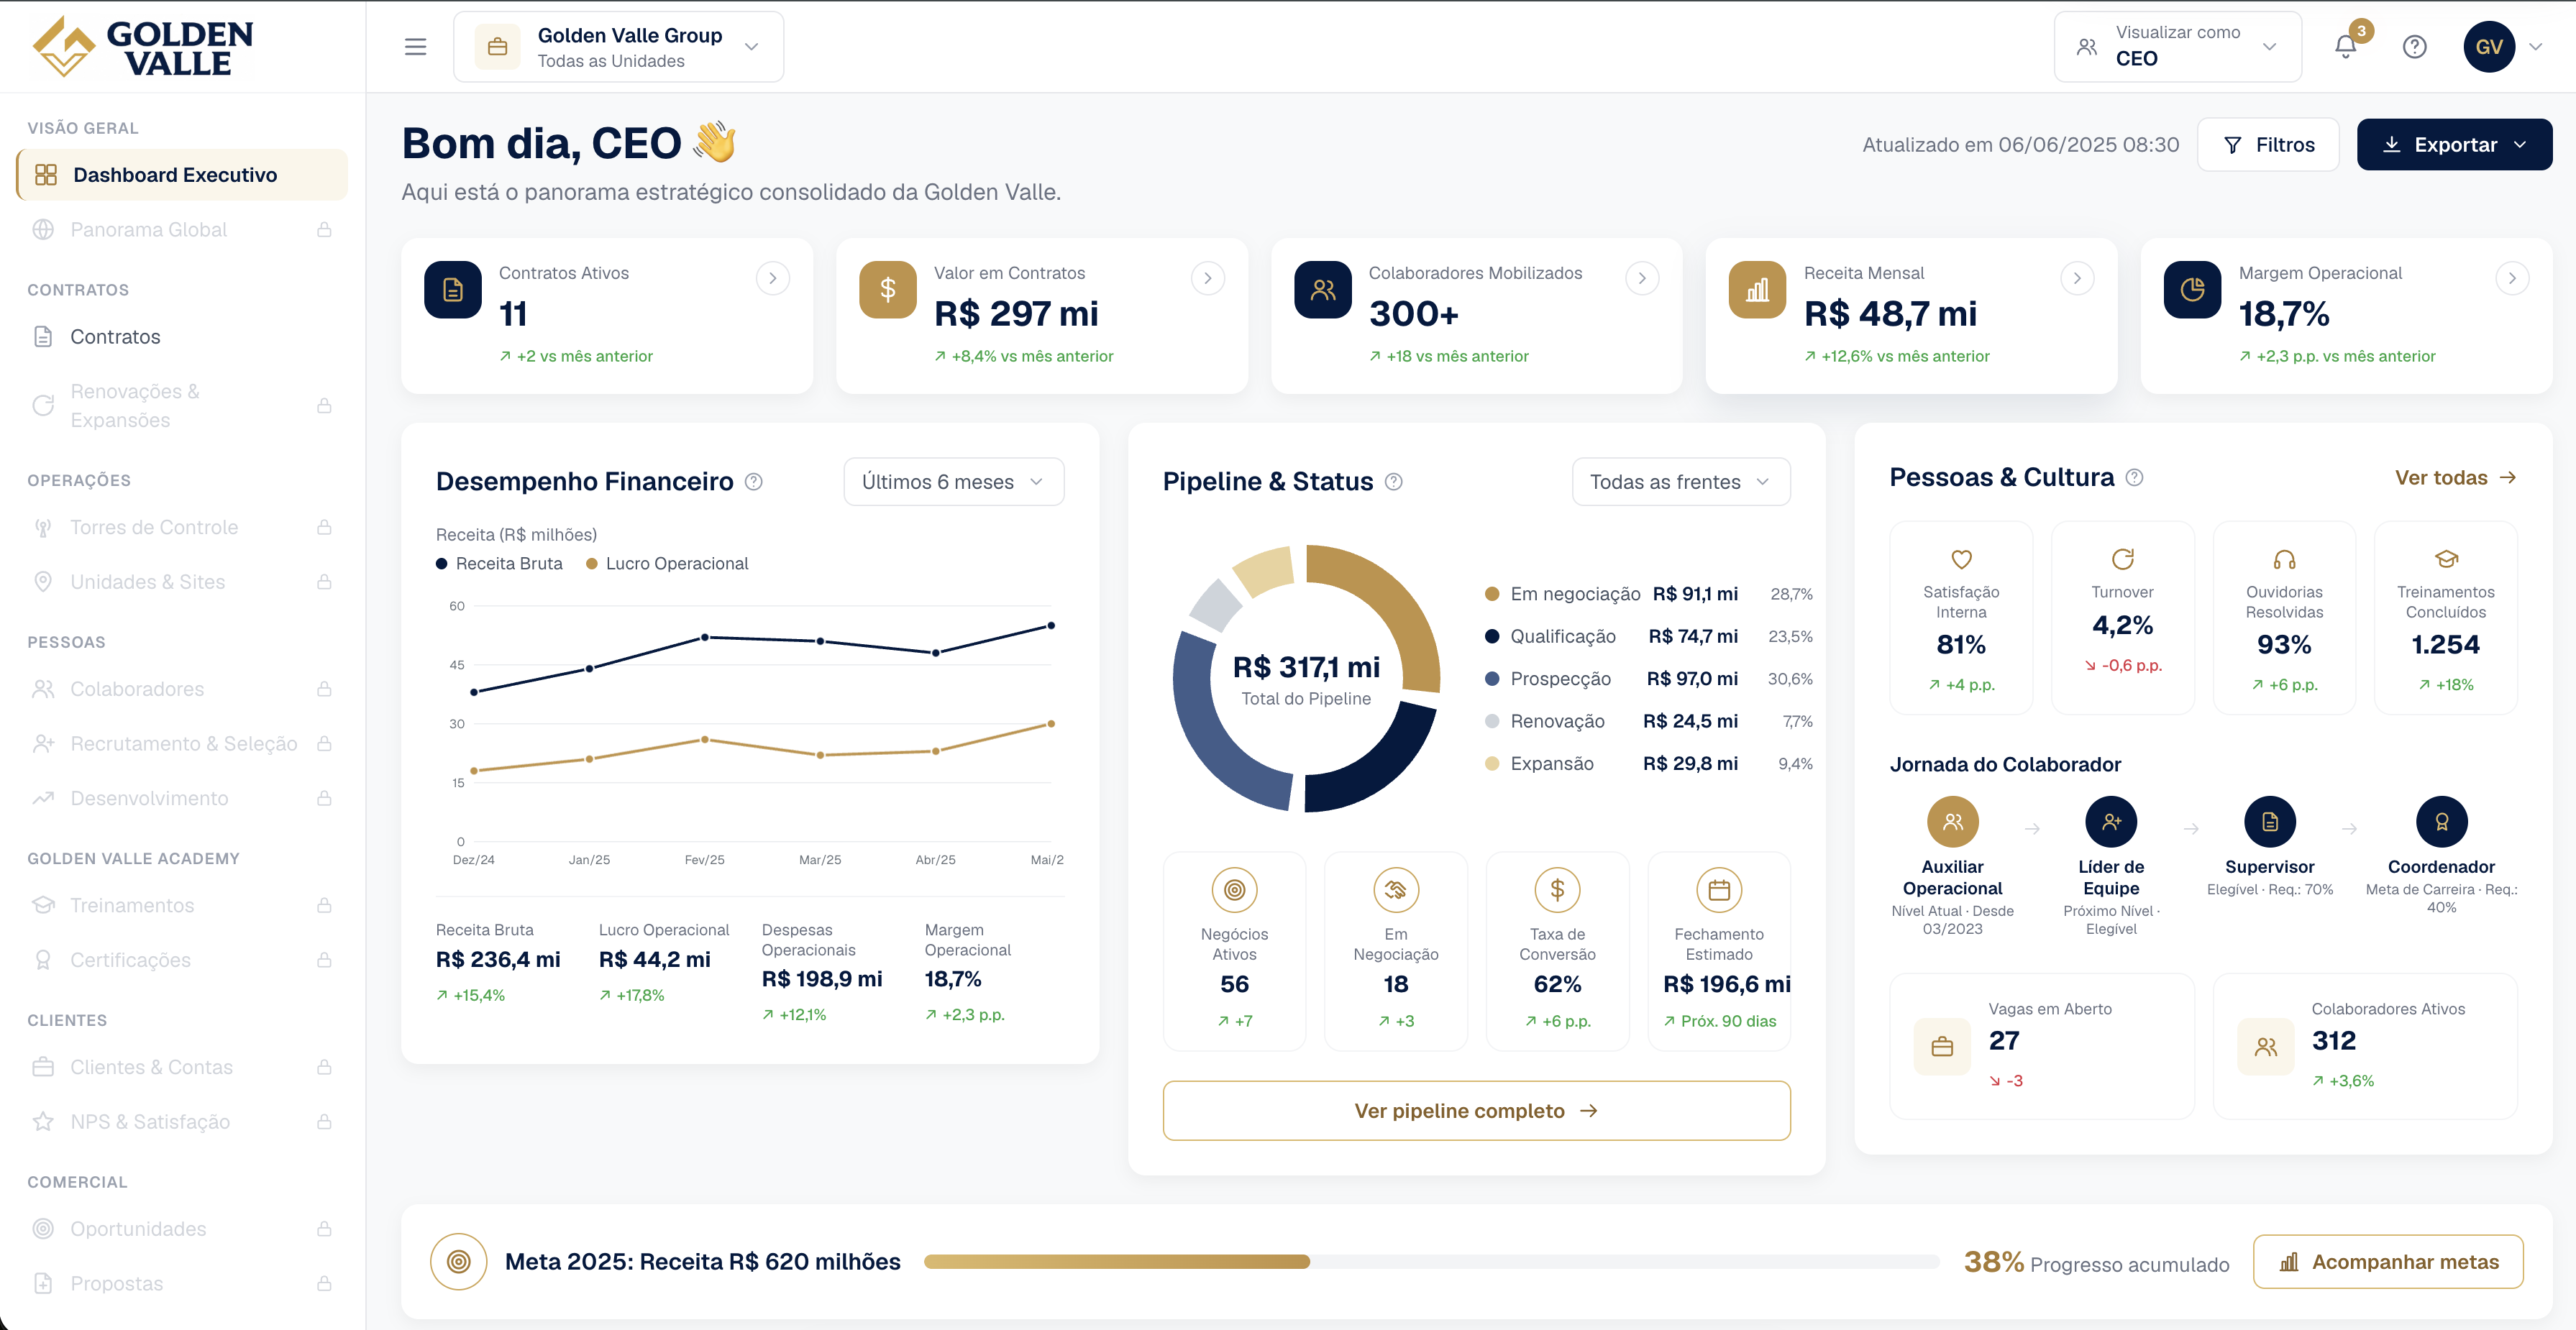Click the Auxiliar Operacional journey icon

tap(1952, 822)
